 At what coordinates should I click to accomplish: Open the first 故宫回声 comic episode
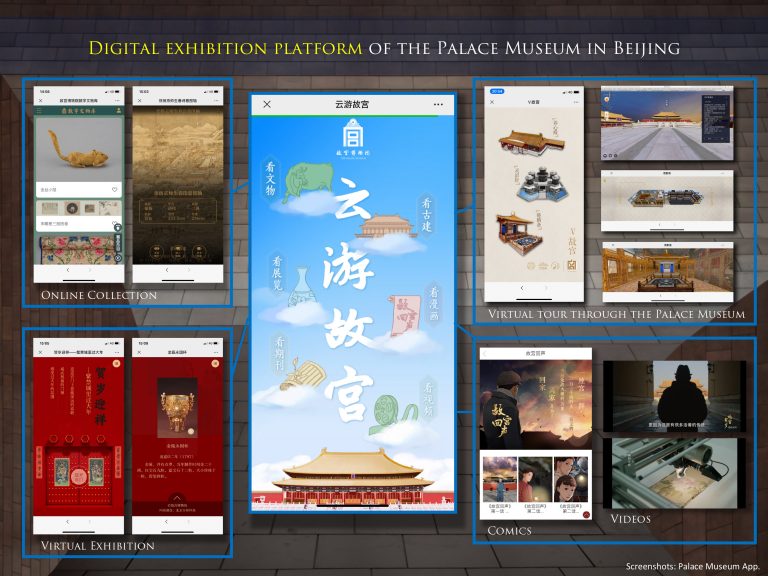500,480
